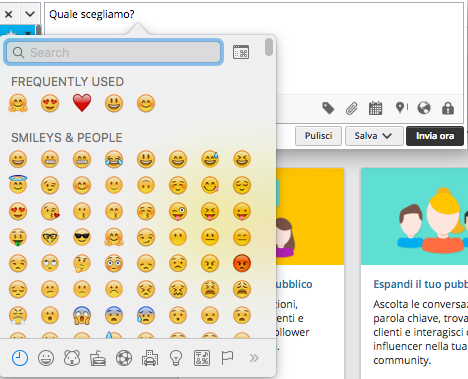This screenshot has height=379, width=468.
Task: Insert the thinking face emoji
Action: pyautogui.click(x=82, y=263)
